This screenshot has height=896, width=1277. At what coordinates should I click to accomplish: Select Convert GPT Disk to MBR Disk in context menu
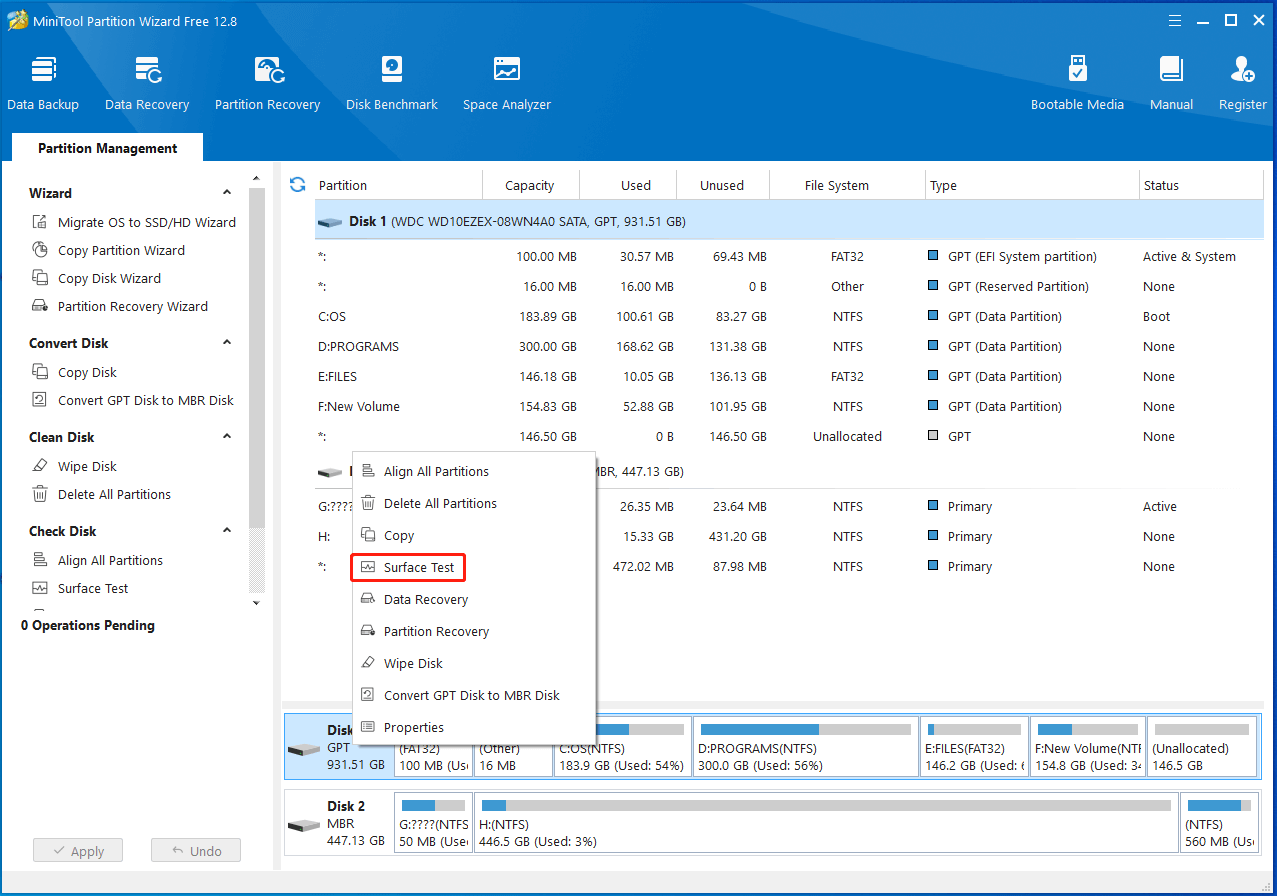point(474,695)
